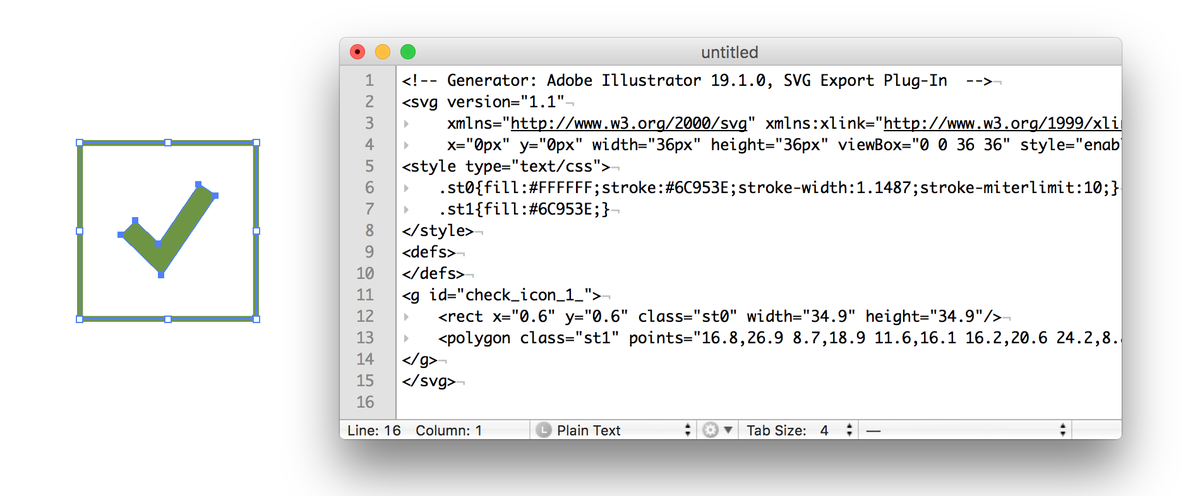Open the bundle gear menu in status bar
Viewport: 1200px width, 496px height.
(711, 430)
